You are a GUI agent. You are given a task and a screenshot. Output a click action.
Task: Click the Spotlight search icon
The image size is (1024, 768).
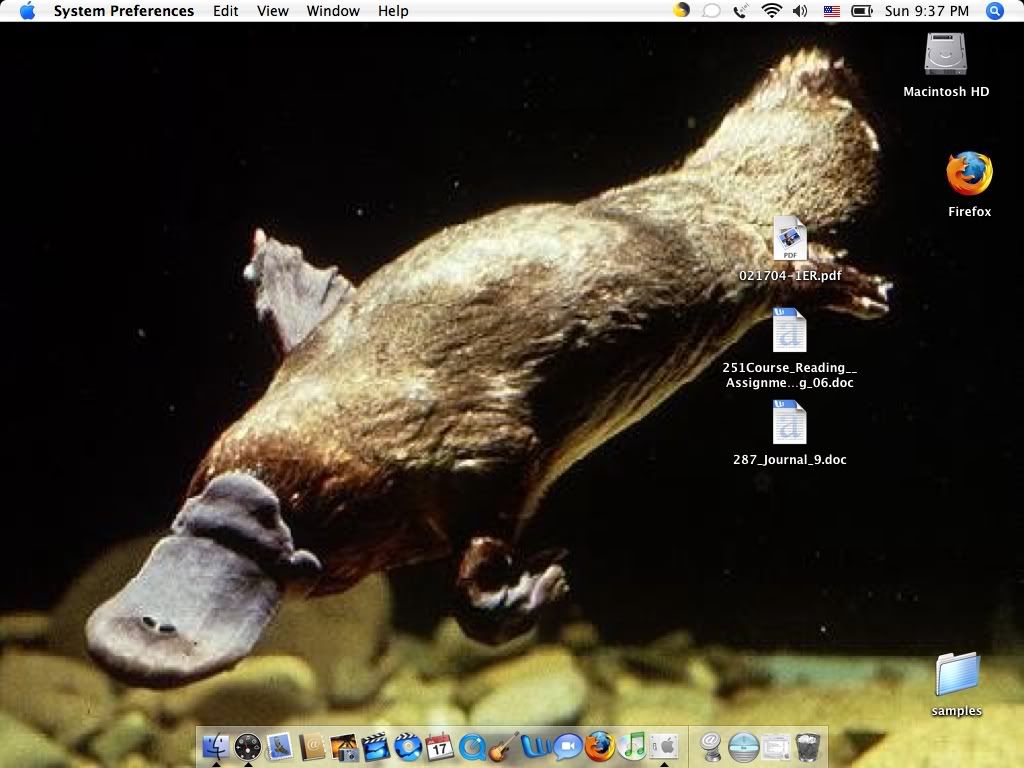click(994, 11)
